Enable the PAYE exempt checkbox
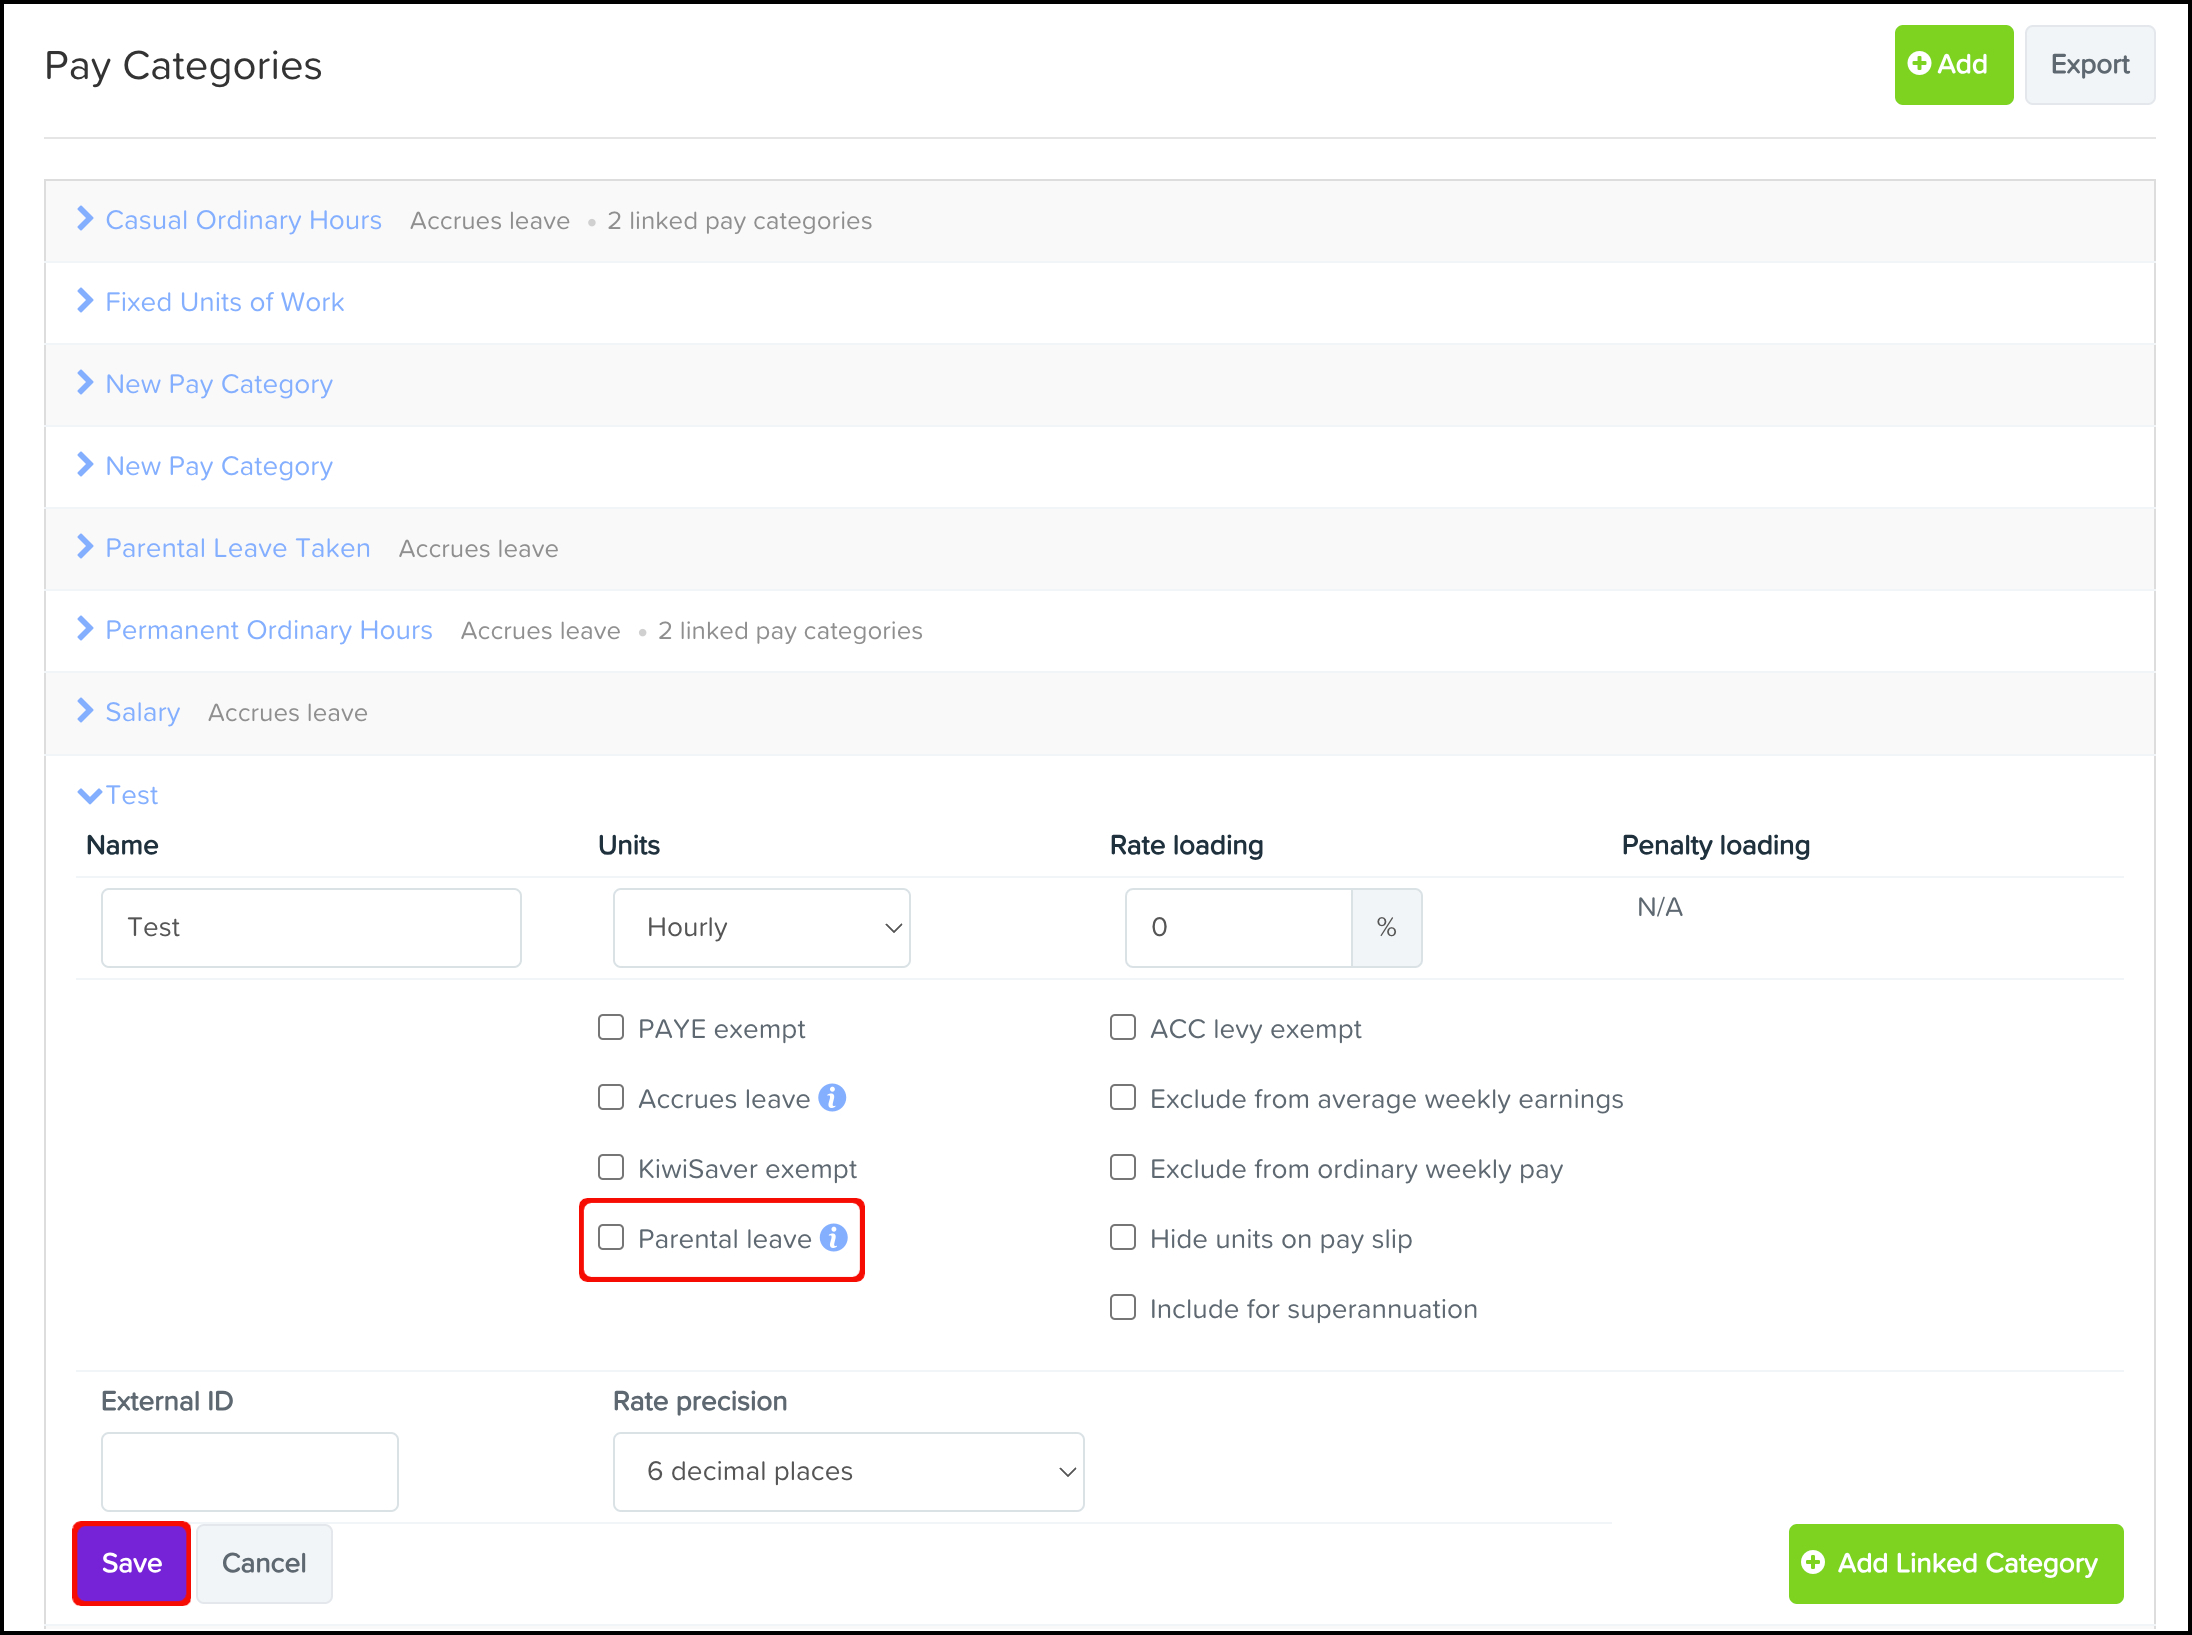Screen dimensions: 2192x1635 click(x=611, y=1028)
